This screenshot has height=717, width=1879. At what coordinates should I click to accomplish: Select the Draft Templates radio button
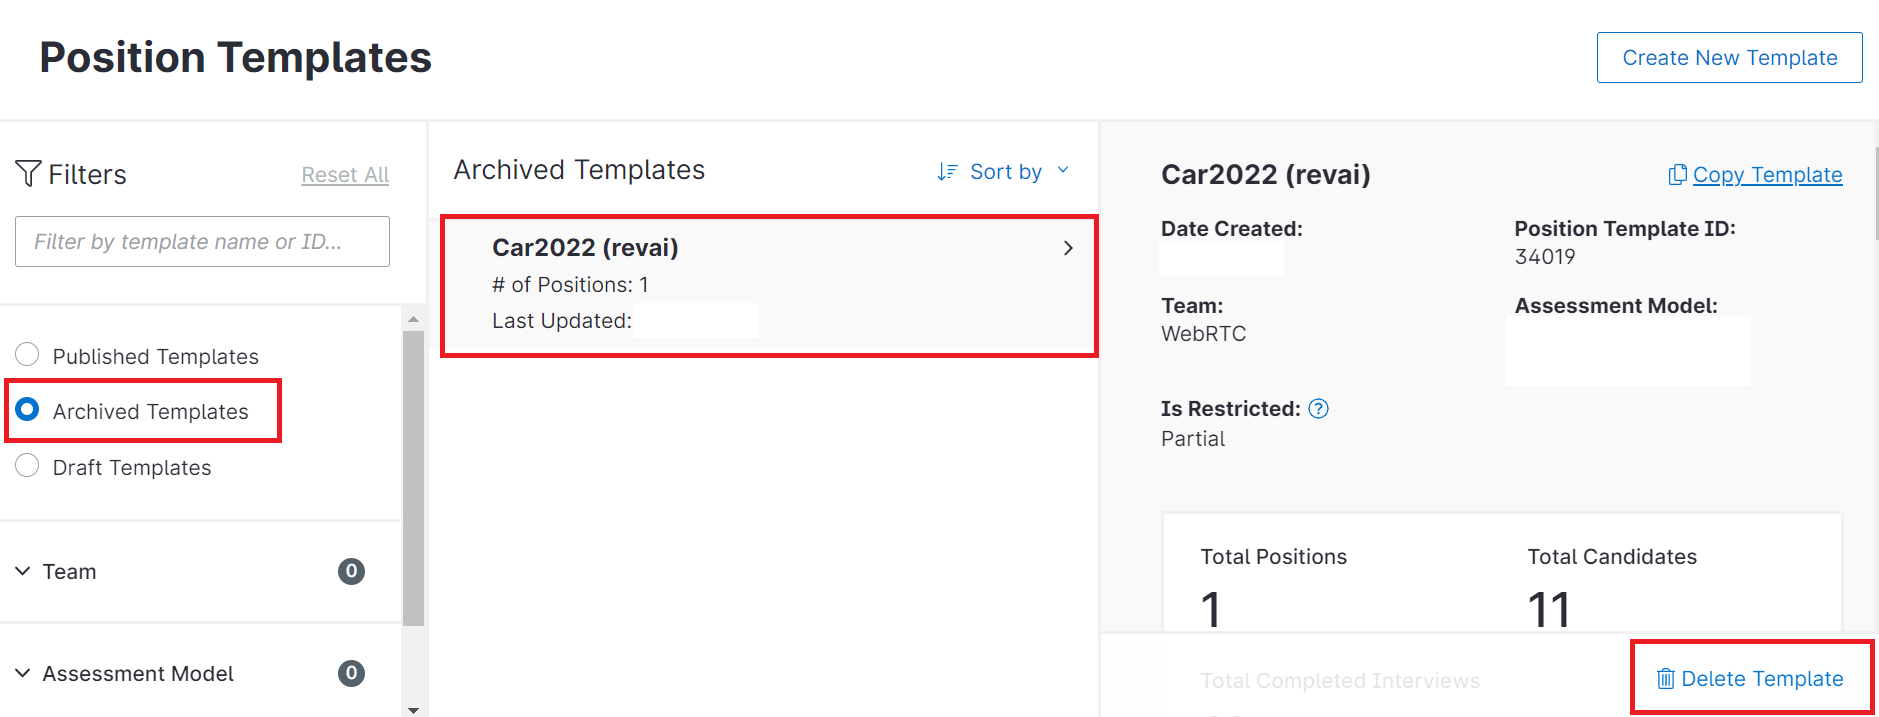click(x=28, y=466)
